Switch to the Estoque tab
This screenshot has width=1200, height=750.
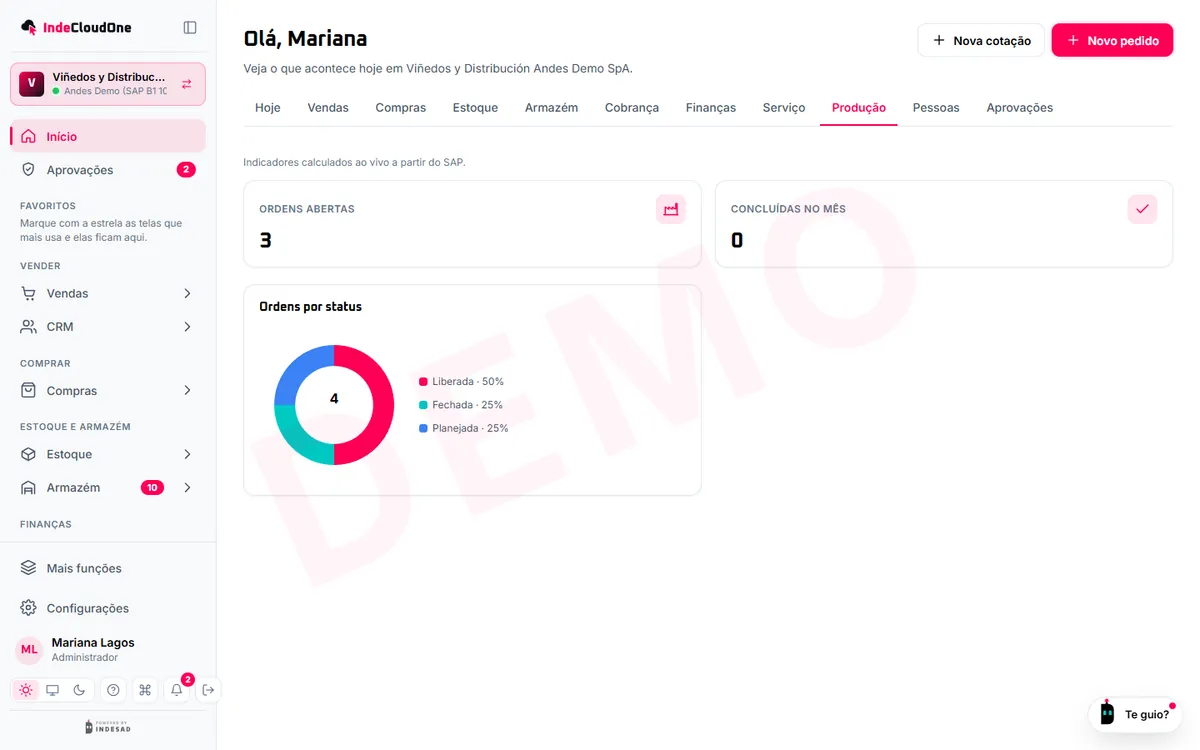coord(475,107)
